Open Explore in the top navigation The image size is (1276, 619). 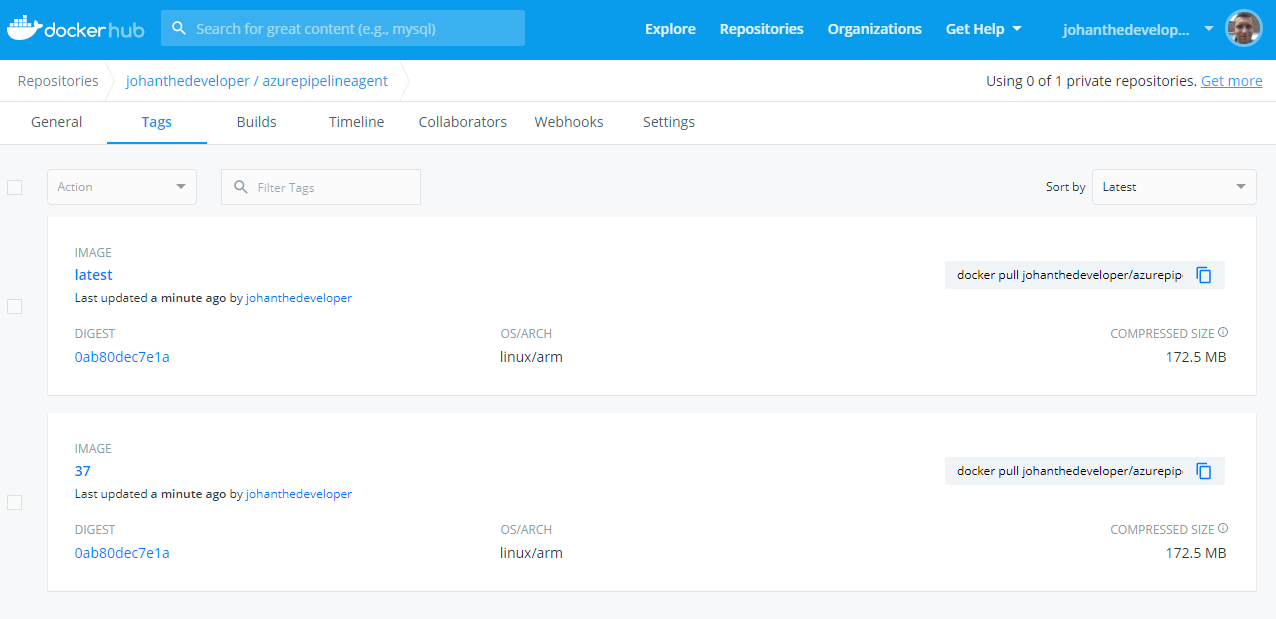(670, 29)
